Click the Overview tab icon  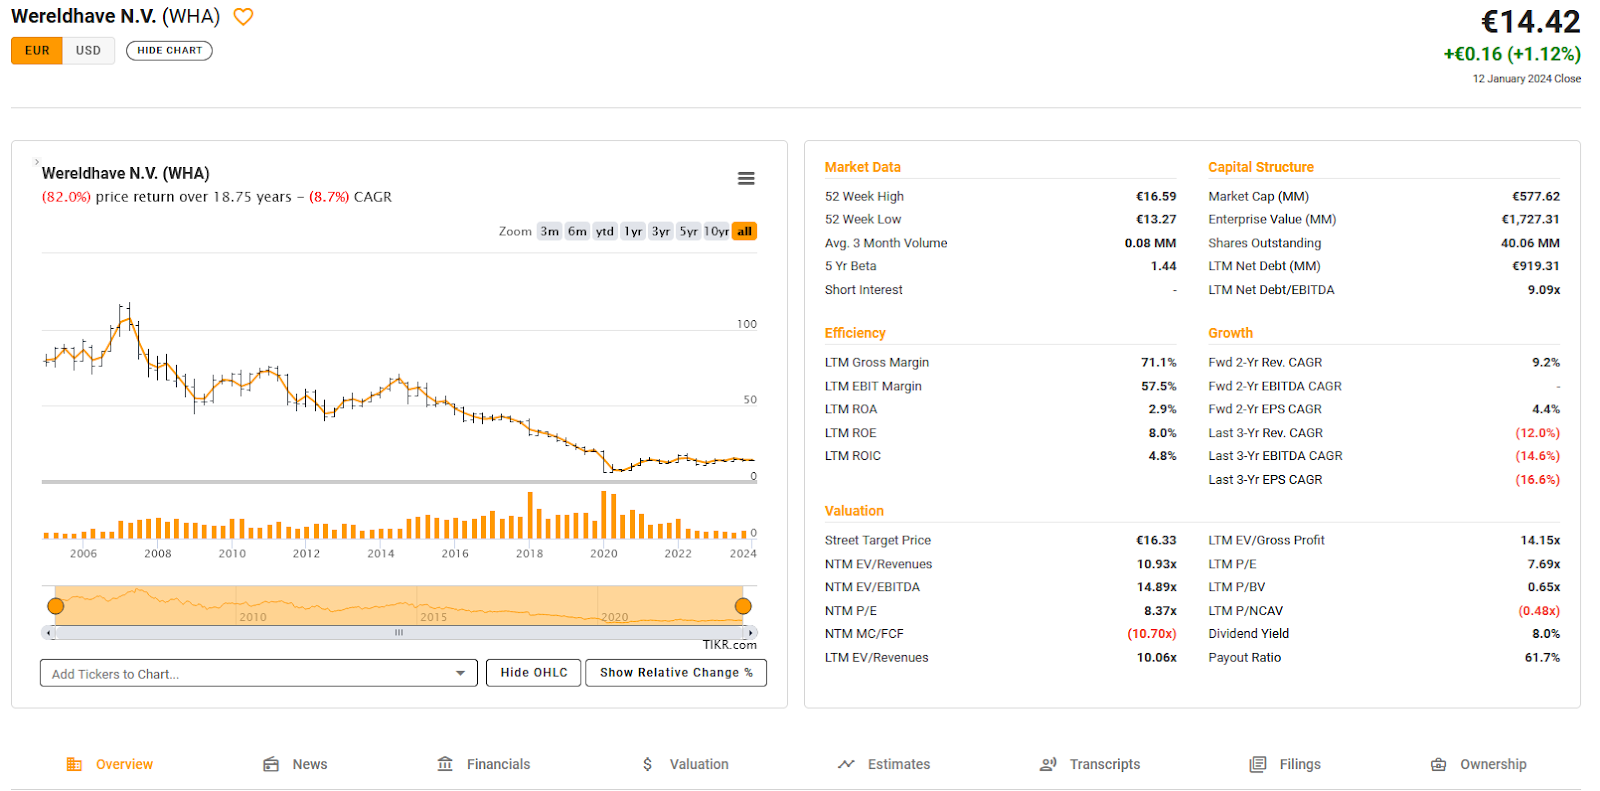click(x=74, y=764)
